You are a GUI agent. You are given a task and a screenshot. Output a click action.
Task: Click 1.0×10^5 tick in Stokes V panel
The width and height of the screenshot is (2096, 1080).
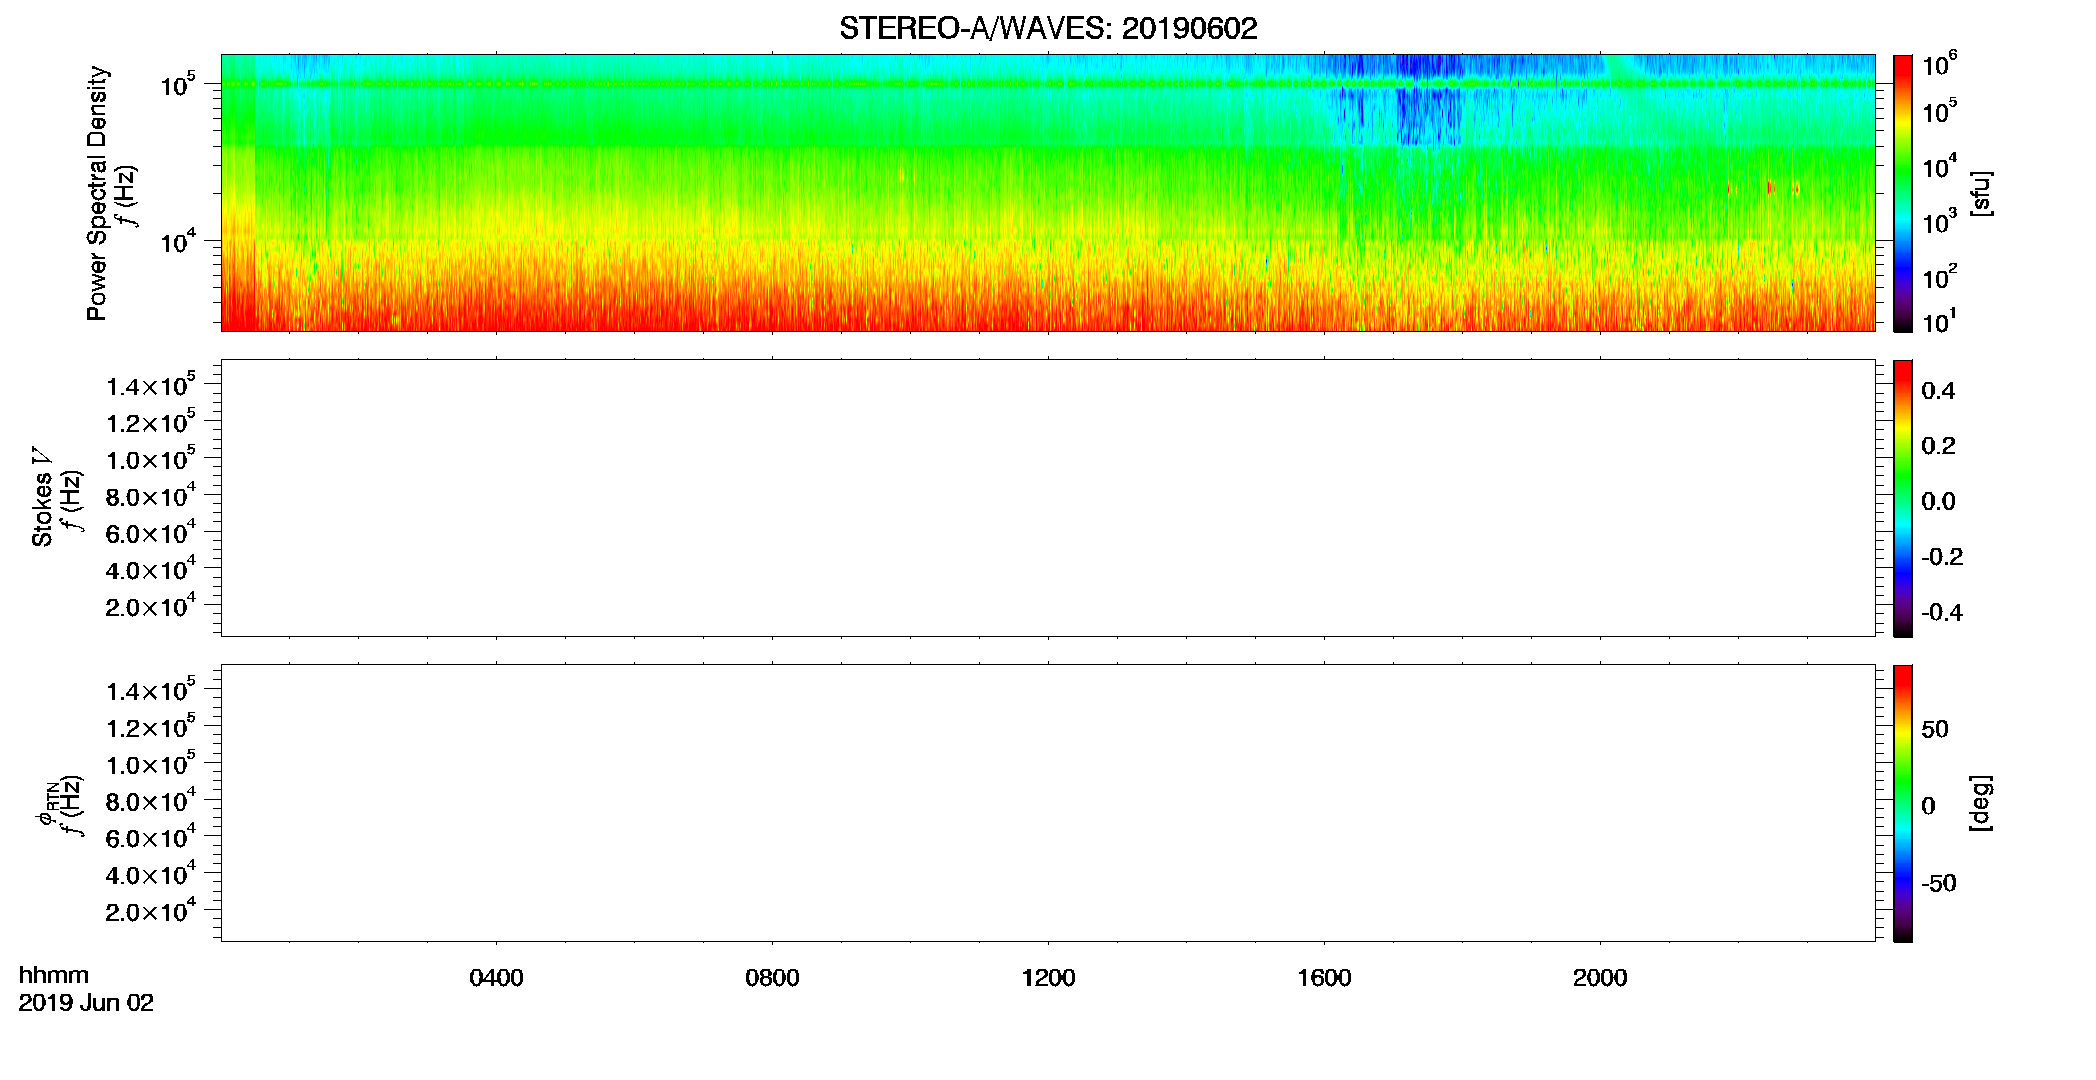point(150,459)
